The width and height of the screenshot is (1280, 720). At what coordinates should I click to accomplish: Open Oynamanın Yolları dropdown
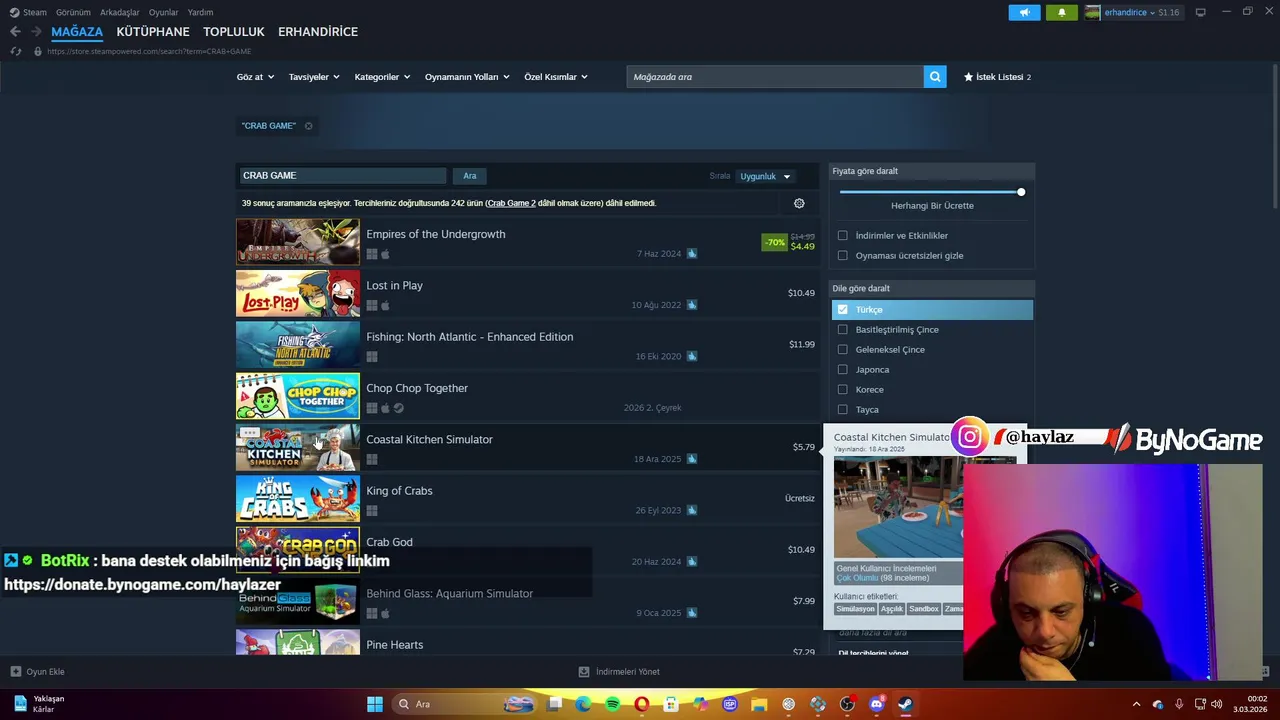point(467,77)
